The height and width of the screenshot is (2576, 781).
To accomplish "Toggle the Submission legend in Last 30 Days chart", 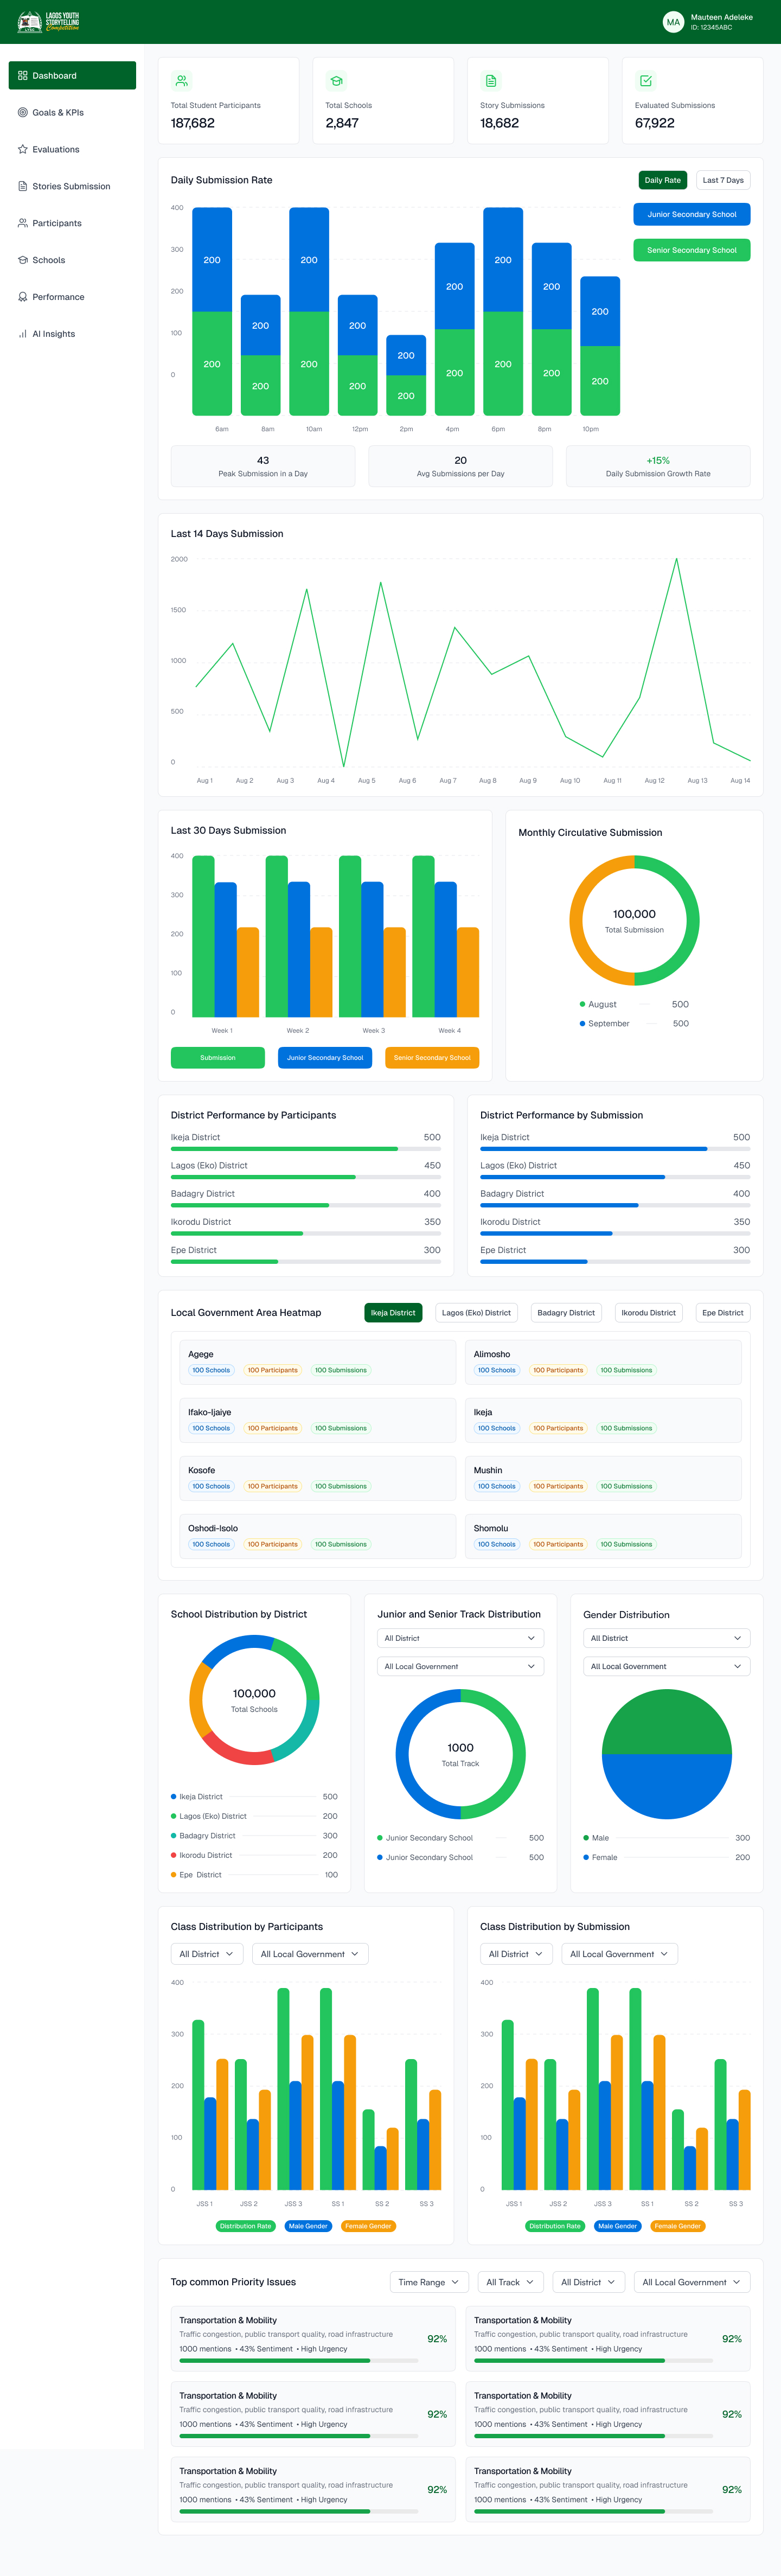I will [217, 1057].
